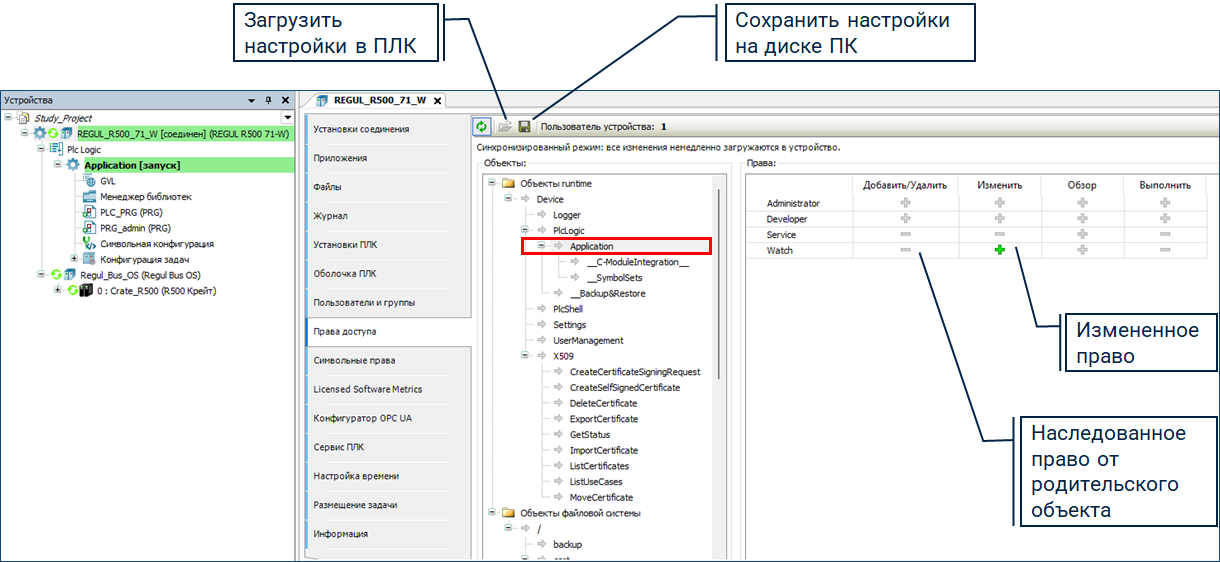Image resolution: width=1220 pixels, height=562 pixels.
Task: Open the PLC_PRG (PRG) program icon
Action: click(x=90, y=213)
